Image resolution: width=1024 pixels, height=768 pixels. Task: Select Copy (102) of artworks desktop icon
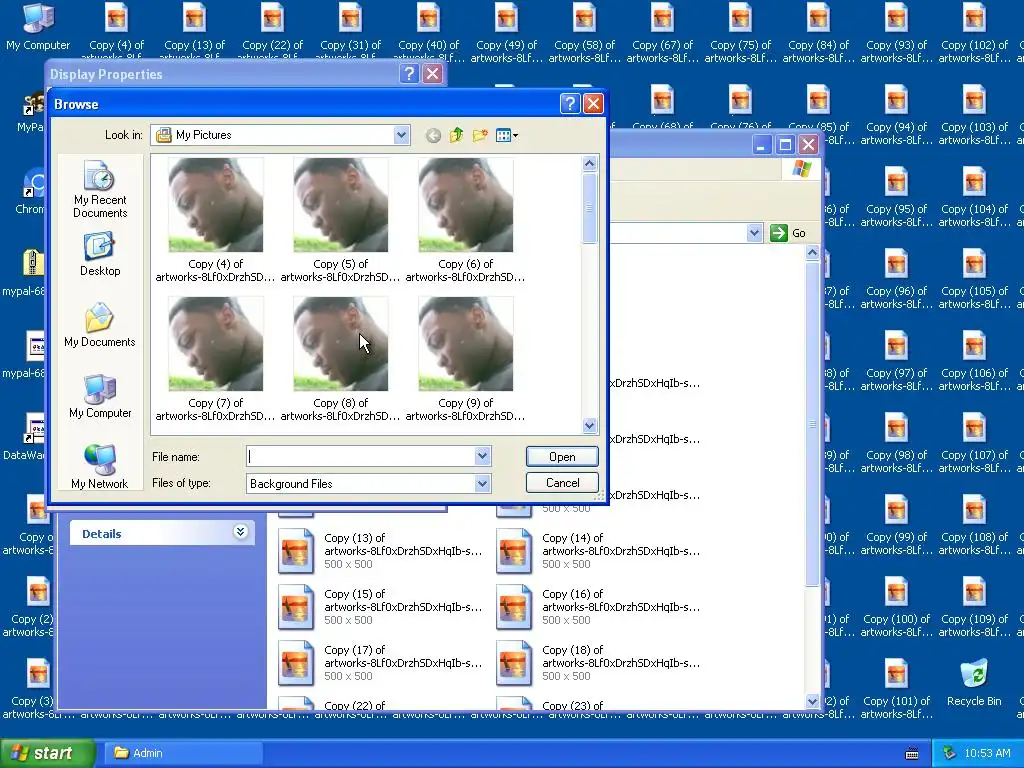pyautogui.click(x=974, y=33)
